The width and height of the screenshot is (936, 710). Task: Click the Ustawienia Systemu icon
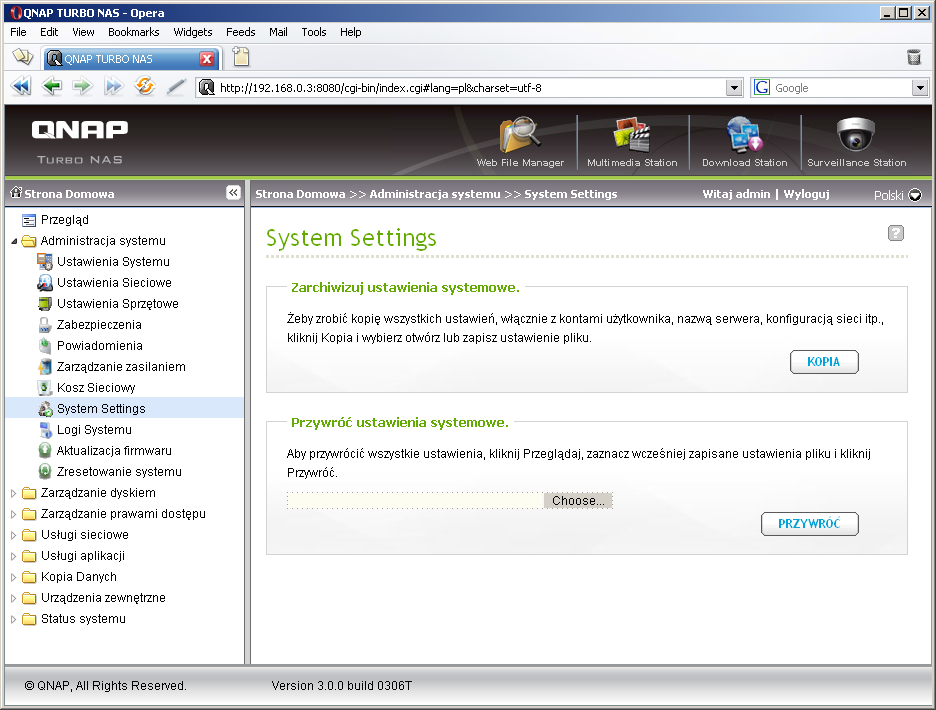pyautogui.click(x=45, y=262)
